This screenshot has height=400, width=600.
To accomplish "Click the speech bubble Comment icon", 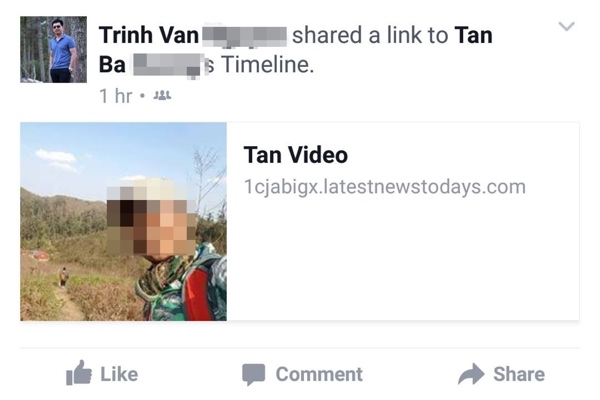I will [253, 374].
